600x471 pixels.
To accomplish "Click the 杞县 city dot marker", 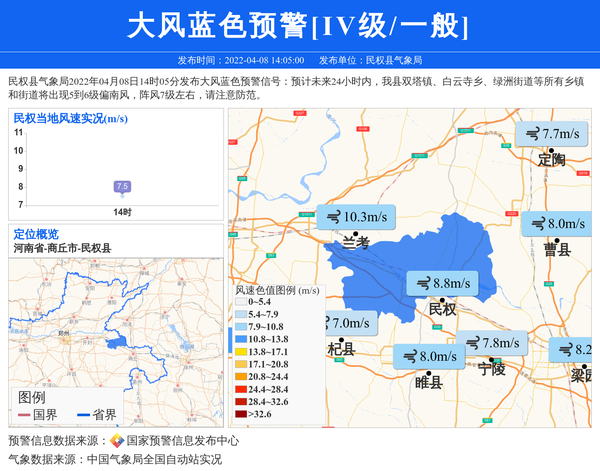I will 341,340.
